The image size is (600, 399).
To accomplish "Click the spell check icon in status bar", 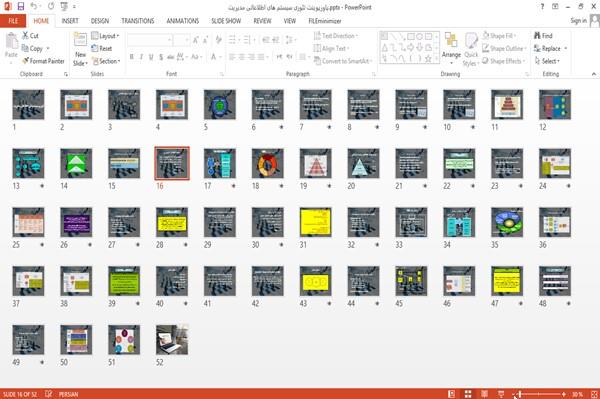I will [x=49, y=394].
